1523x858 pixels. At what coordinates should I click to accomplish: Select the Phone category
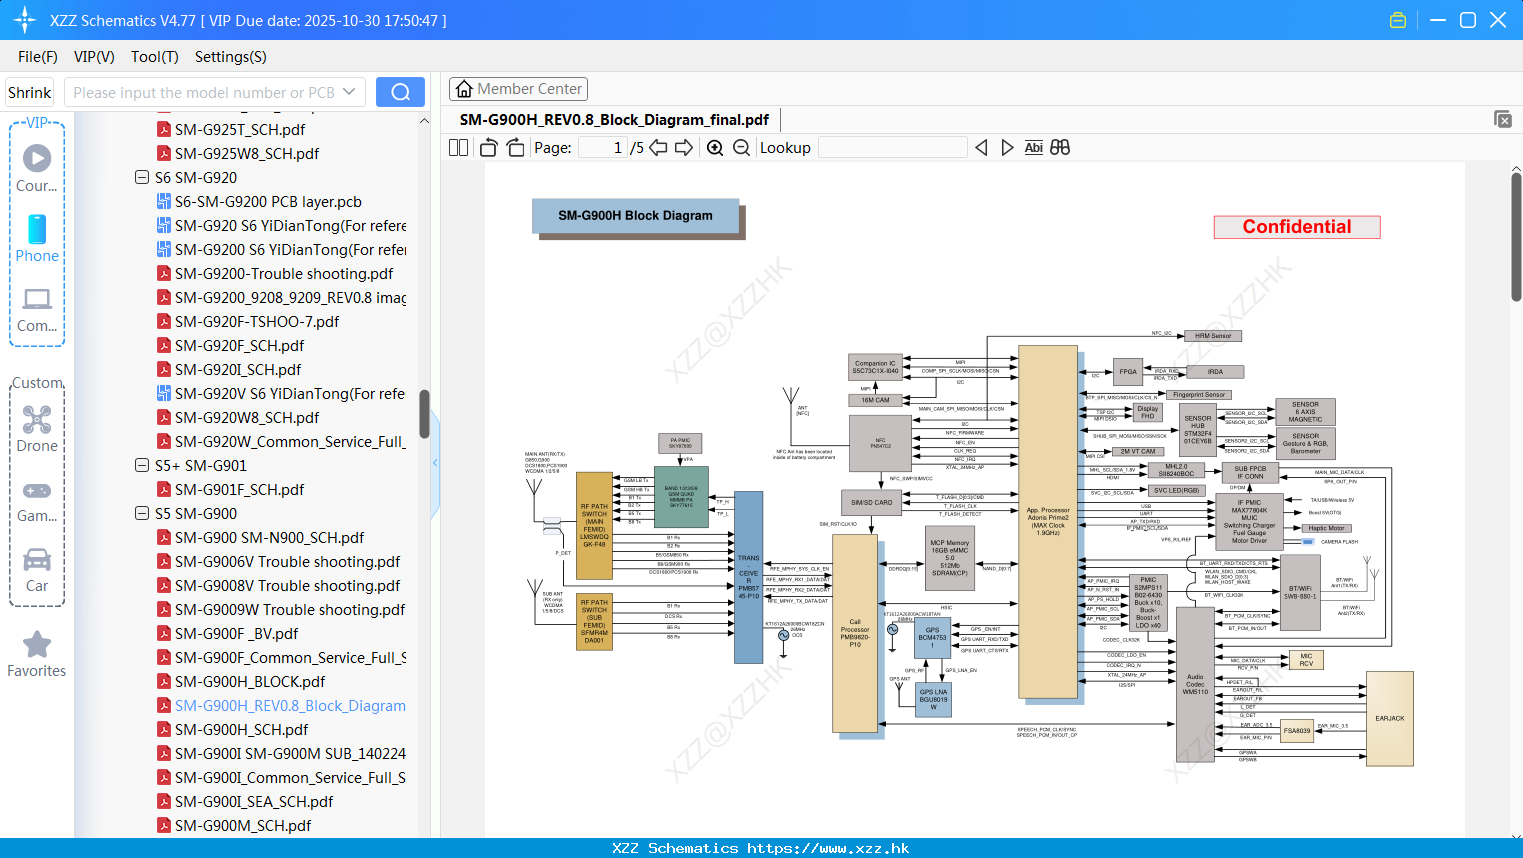click(37, 238)
